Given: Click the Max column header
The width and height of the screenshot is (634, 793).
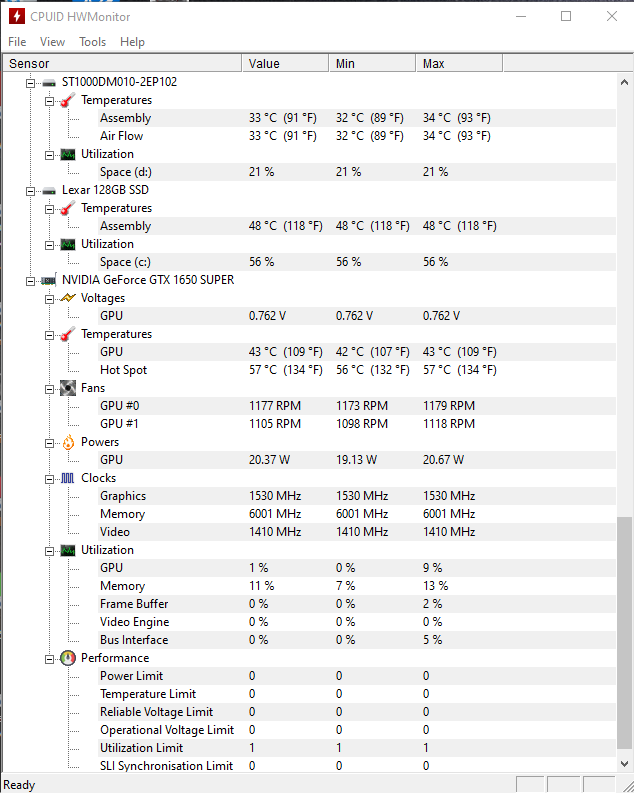Looking at the screenshot, I should coord(459,64).
